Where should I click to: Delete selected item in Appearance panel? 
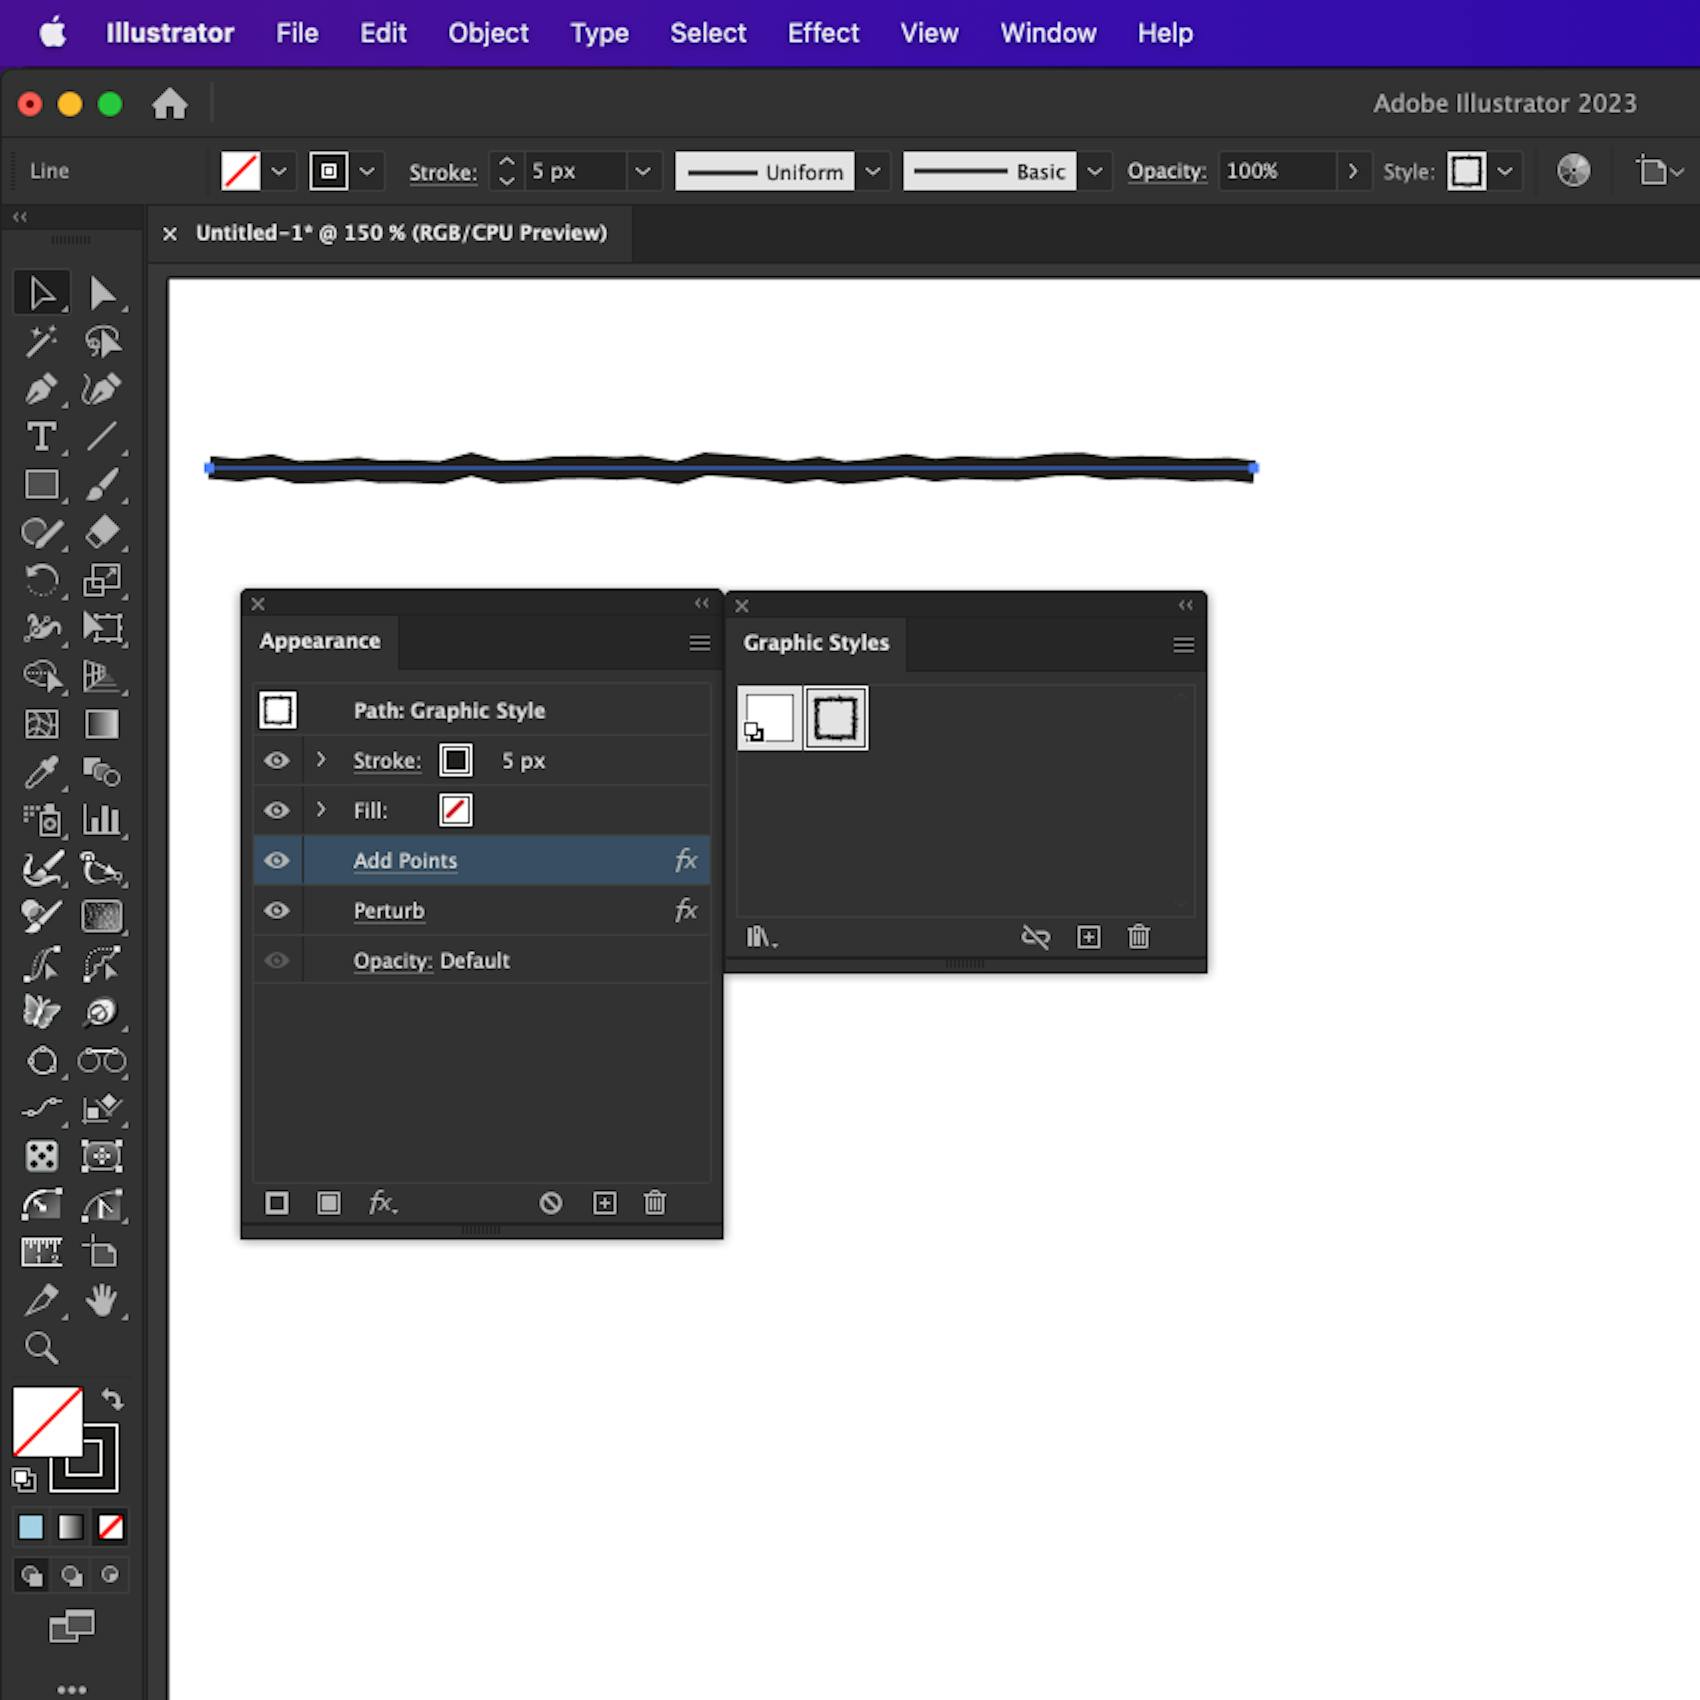click(x=655, y=1203)
